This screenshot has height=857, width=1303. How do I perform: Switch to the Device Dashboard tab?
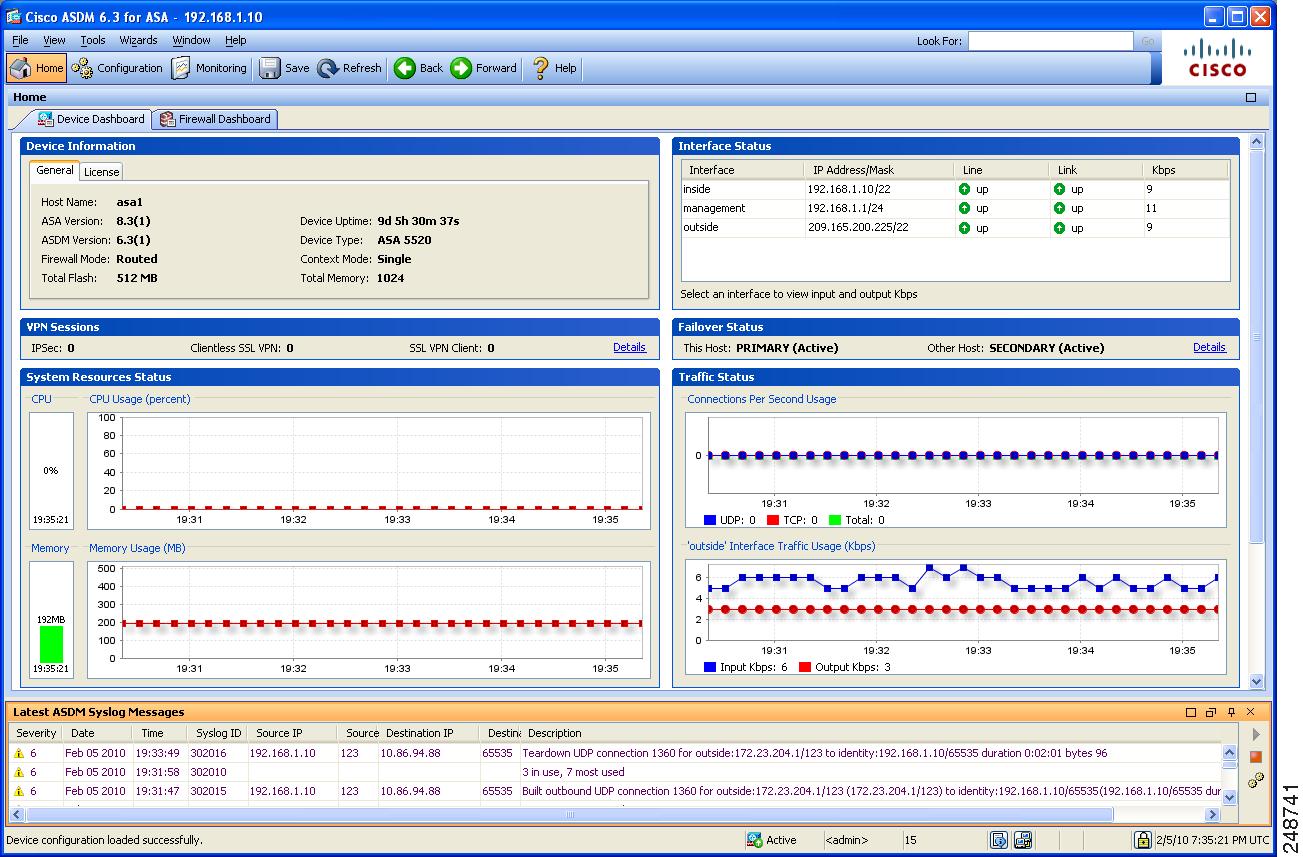point(91,119)
